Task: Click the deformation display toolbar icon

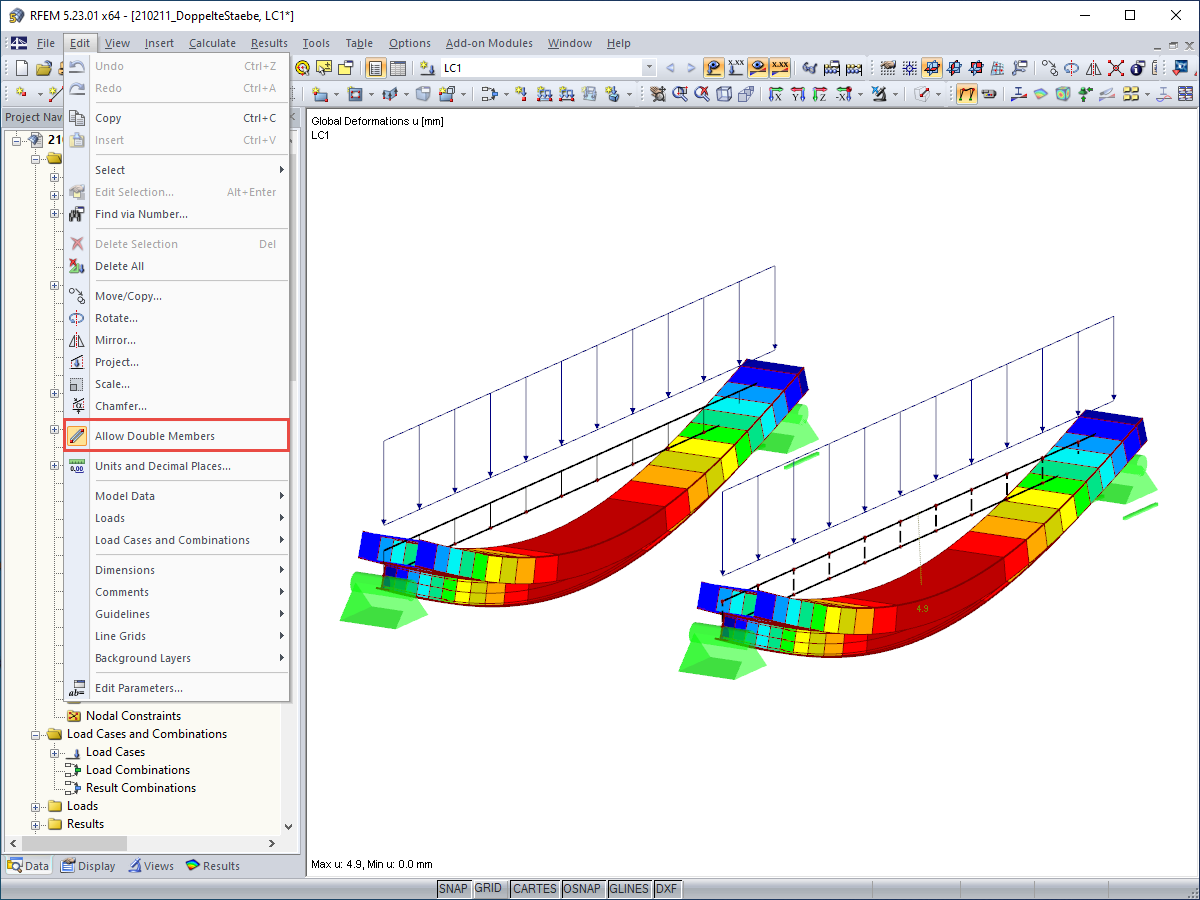Action: coord(967,94)
